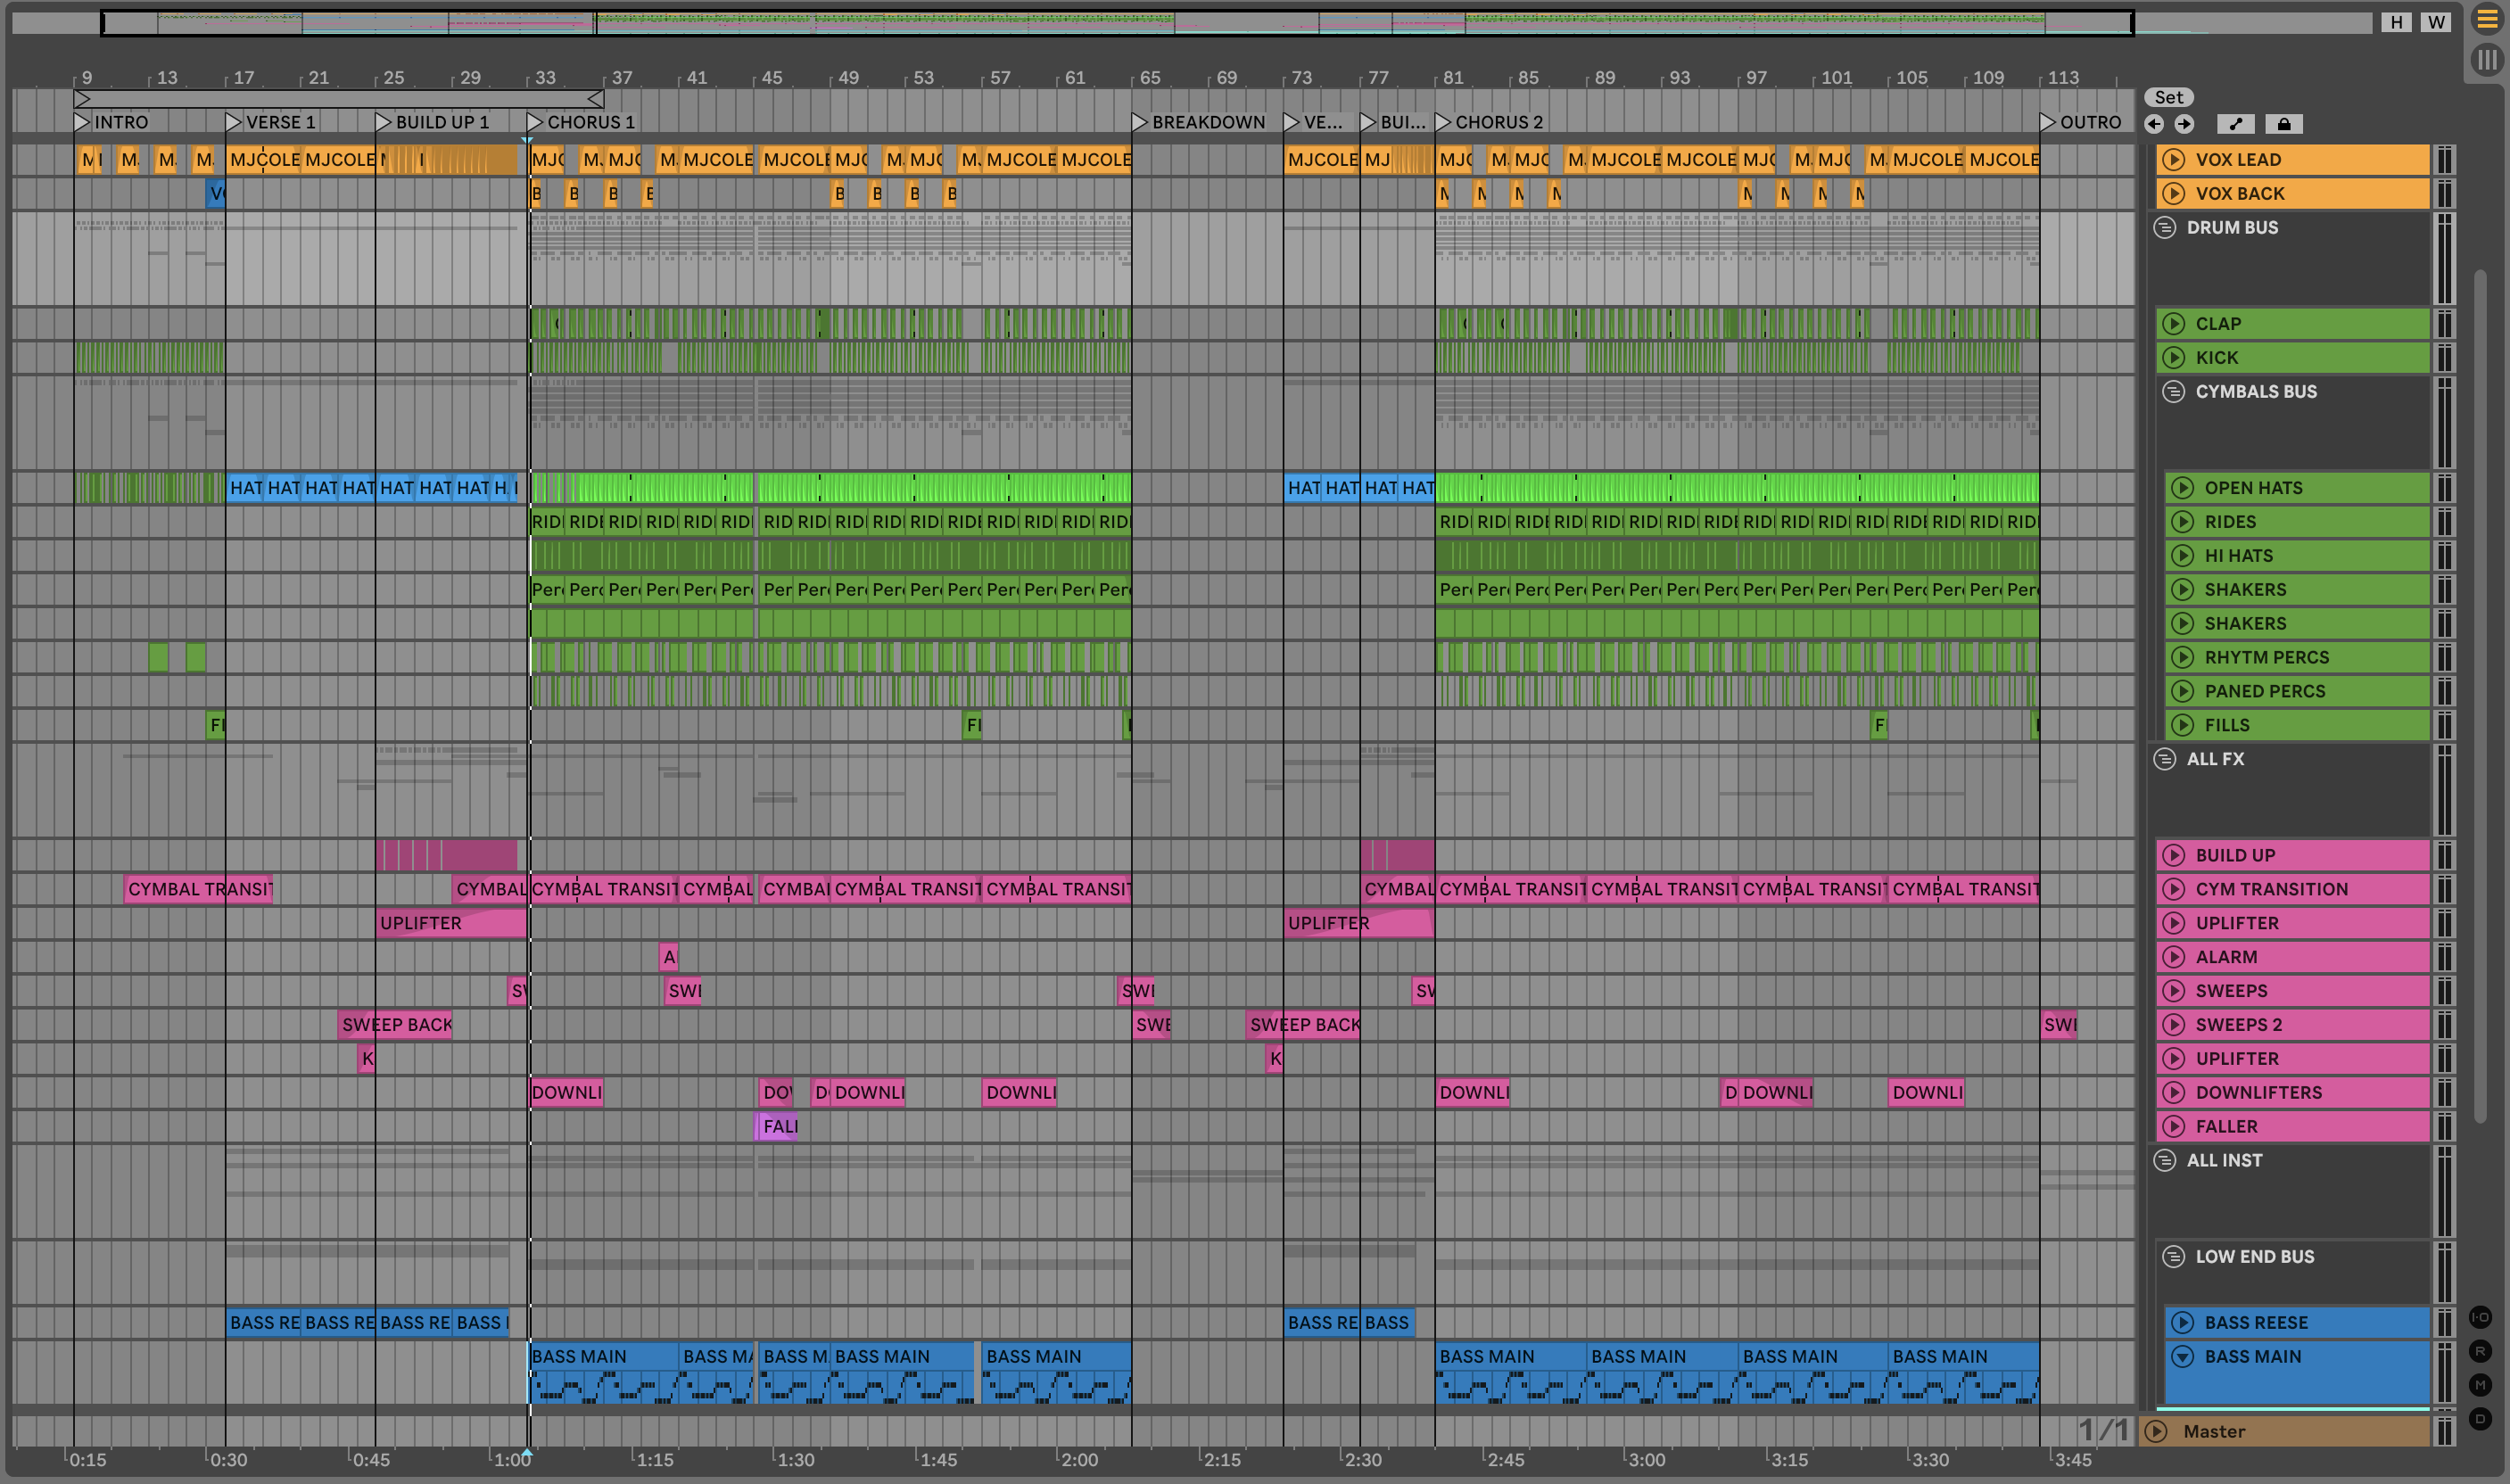2510x1484 pixels.
Task: Switch to Session view with the vertical bars icon
Action: coord(2487,59)
